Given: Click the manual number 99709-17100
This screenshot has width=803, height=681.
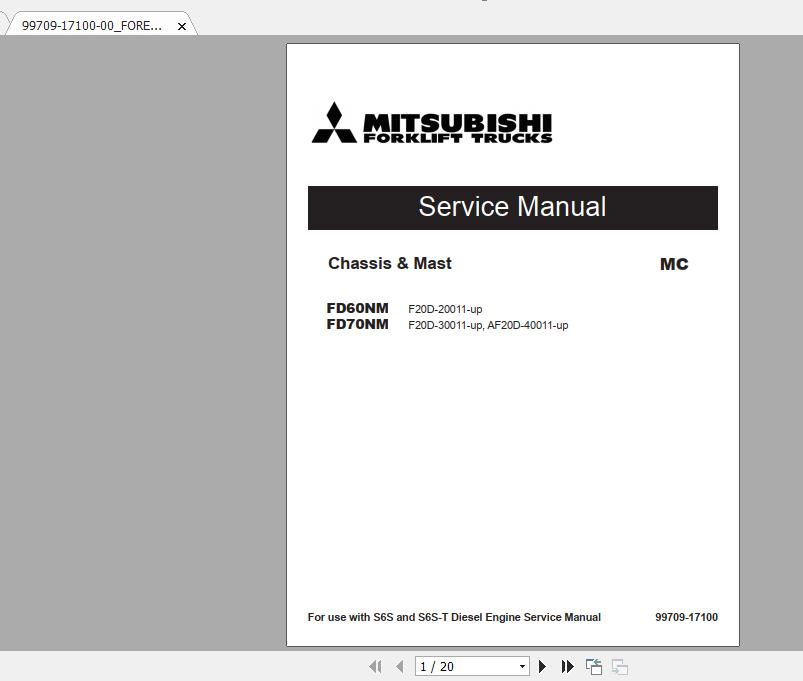Looking at the screenshot, I should pyautogui.click(x=688, y=617).
